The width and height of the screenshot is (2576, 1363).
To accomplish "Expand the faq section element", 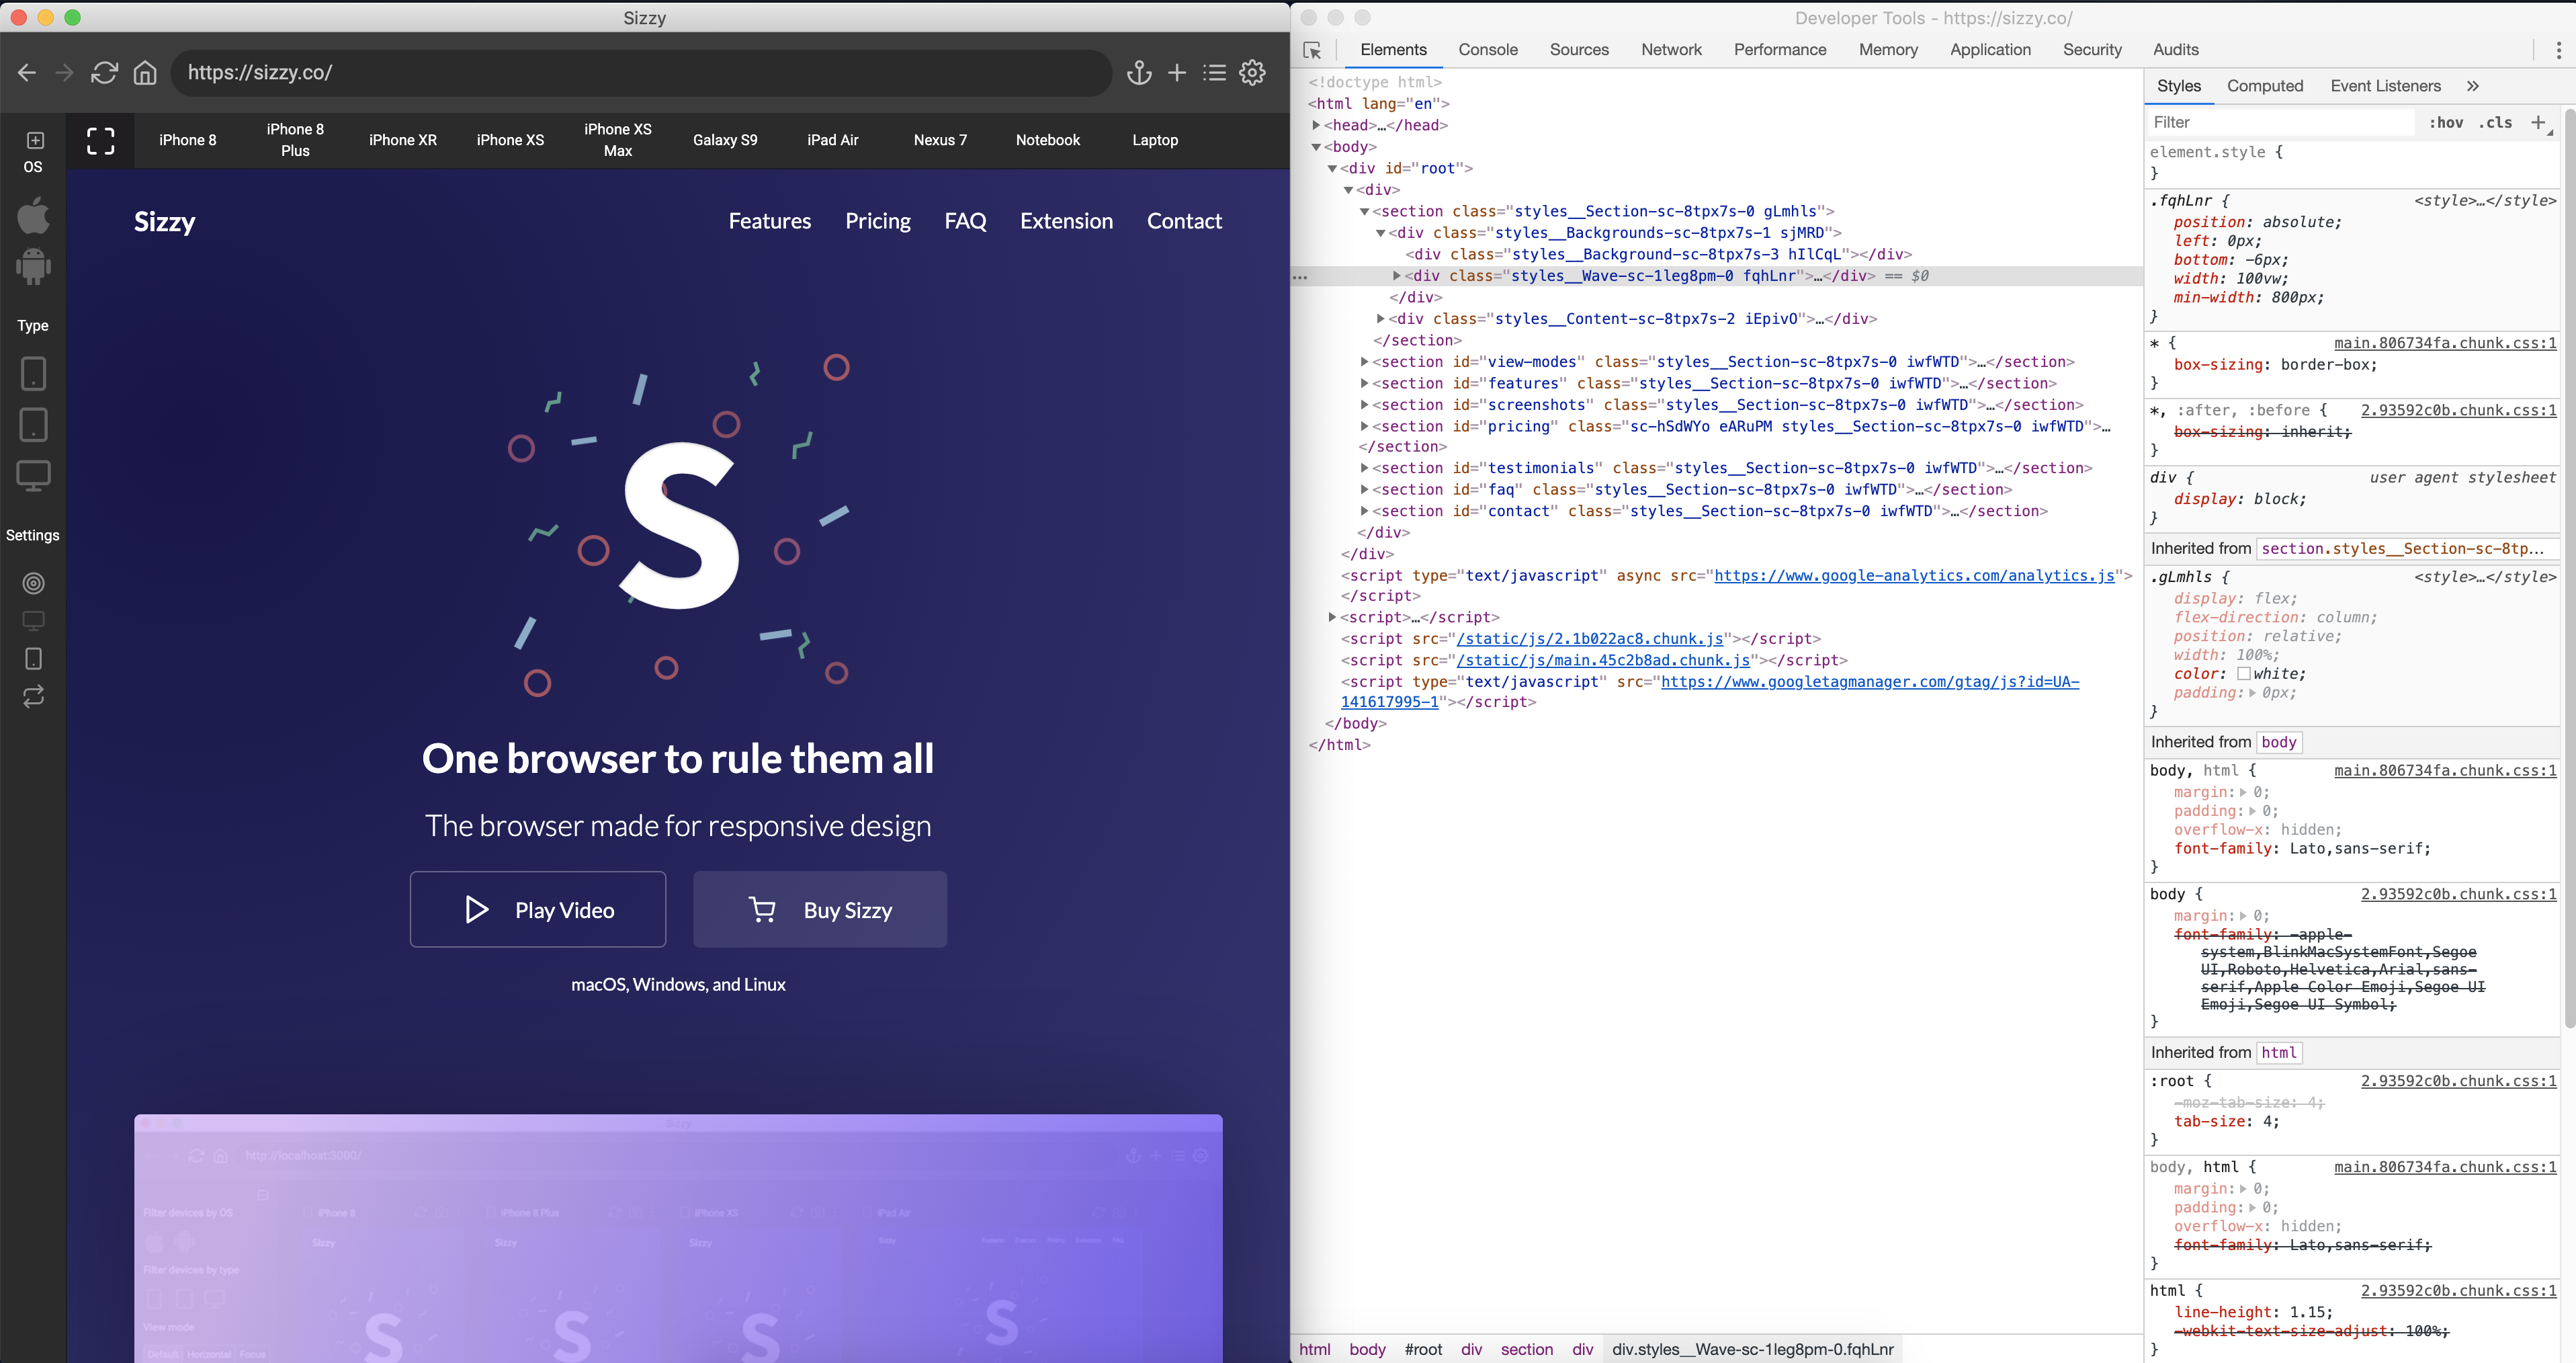I will pyautogui.click(x=1364, y=489).
